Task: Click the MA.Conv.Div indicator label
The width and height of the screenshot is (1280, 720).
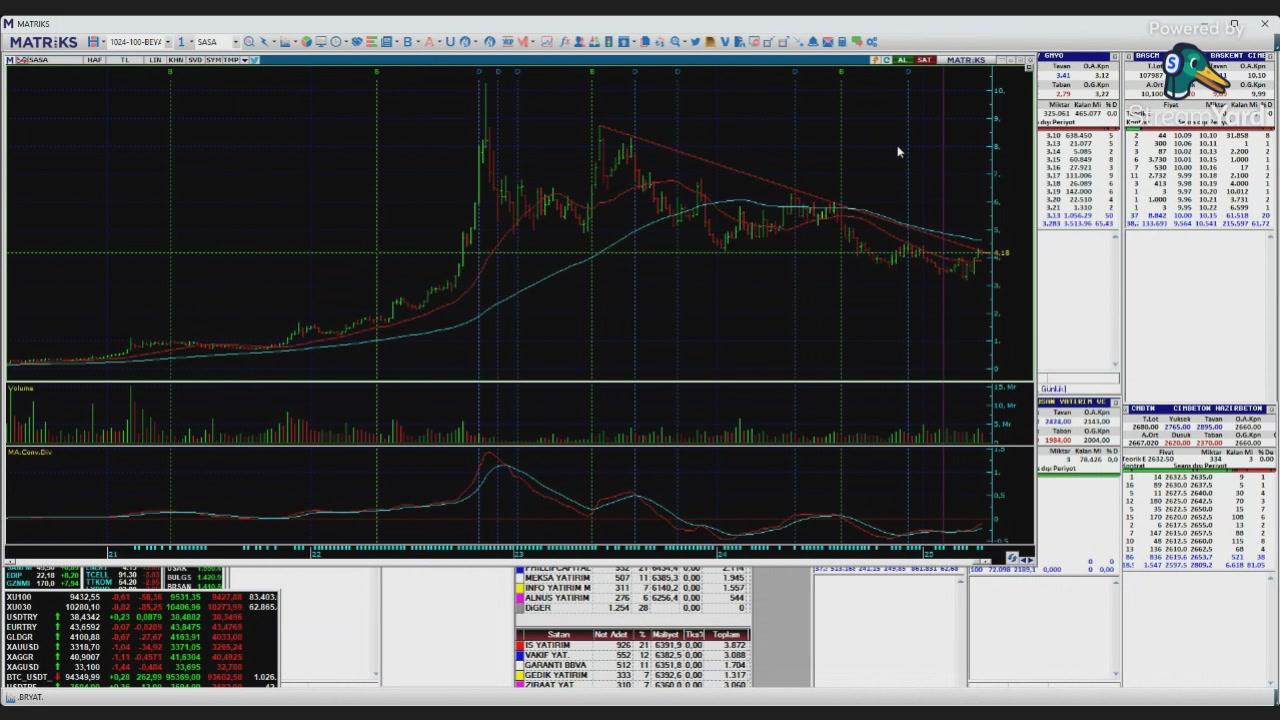Action: tap(30, 452)
